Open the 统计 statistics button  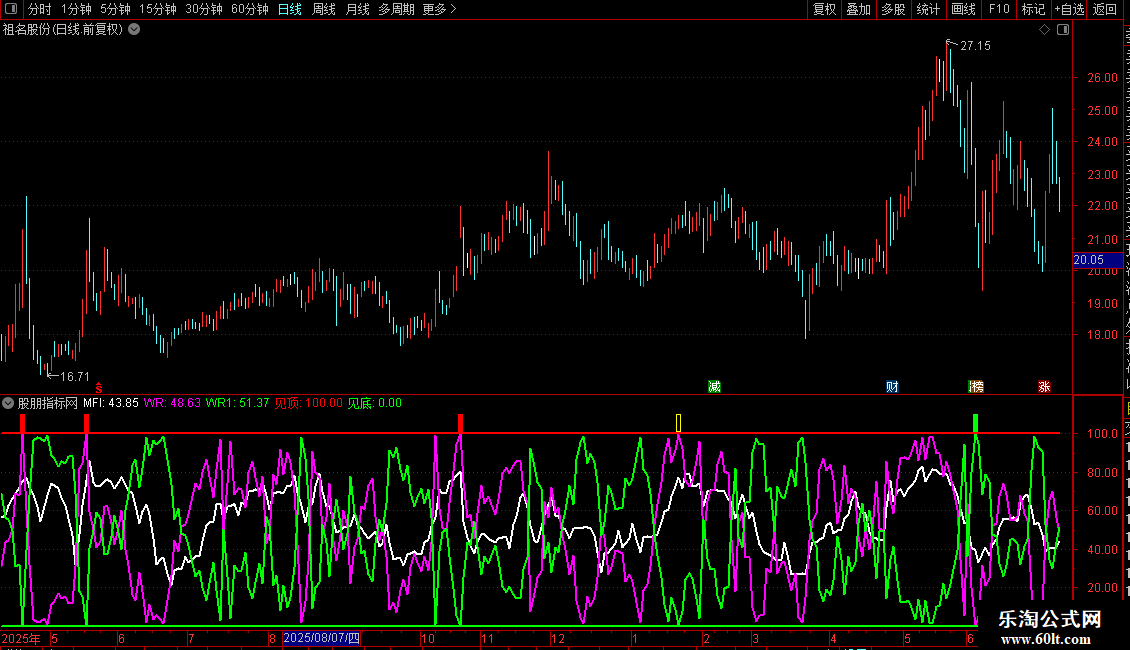[928, 9]
